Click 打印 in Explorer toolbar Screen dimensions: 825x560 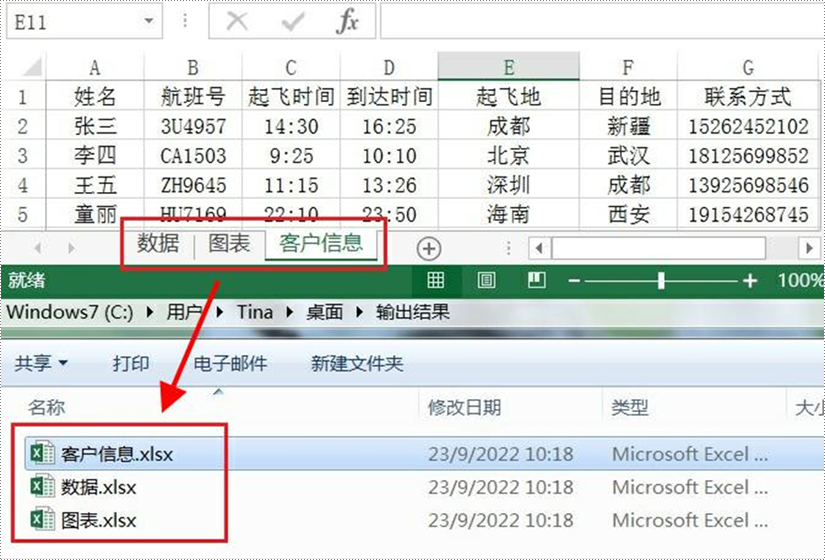click(x=130, y=363)
